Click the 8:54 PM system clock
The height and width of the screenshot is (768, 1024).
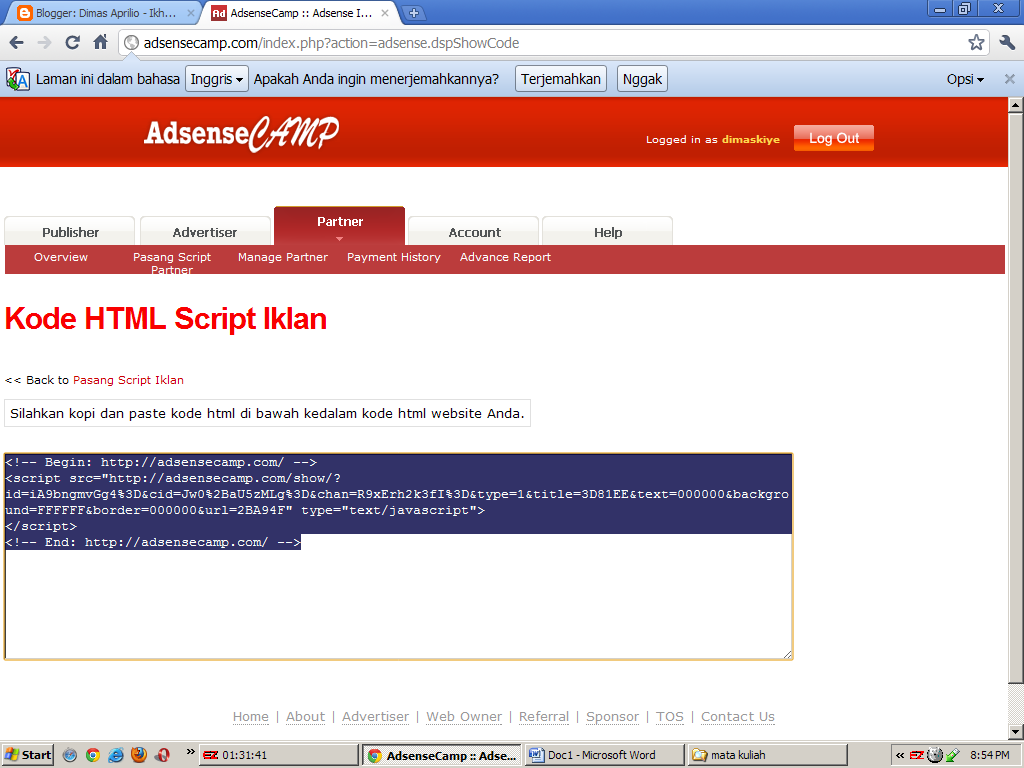989,756
